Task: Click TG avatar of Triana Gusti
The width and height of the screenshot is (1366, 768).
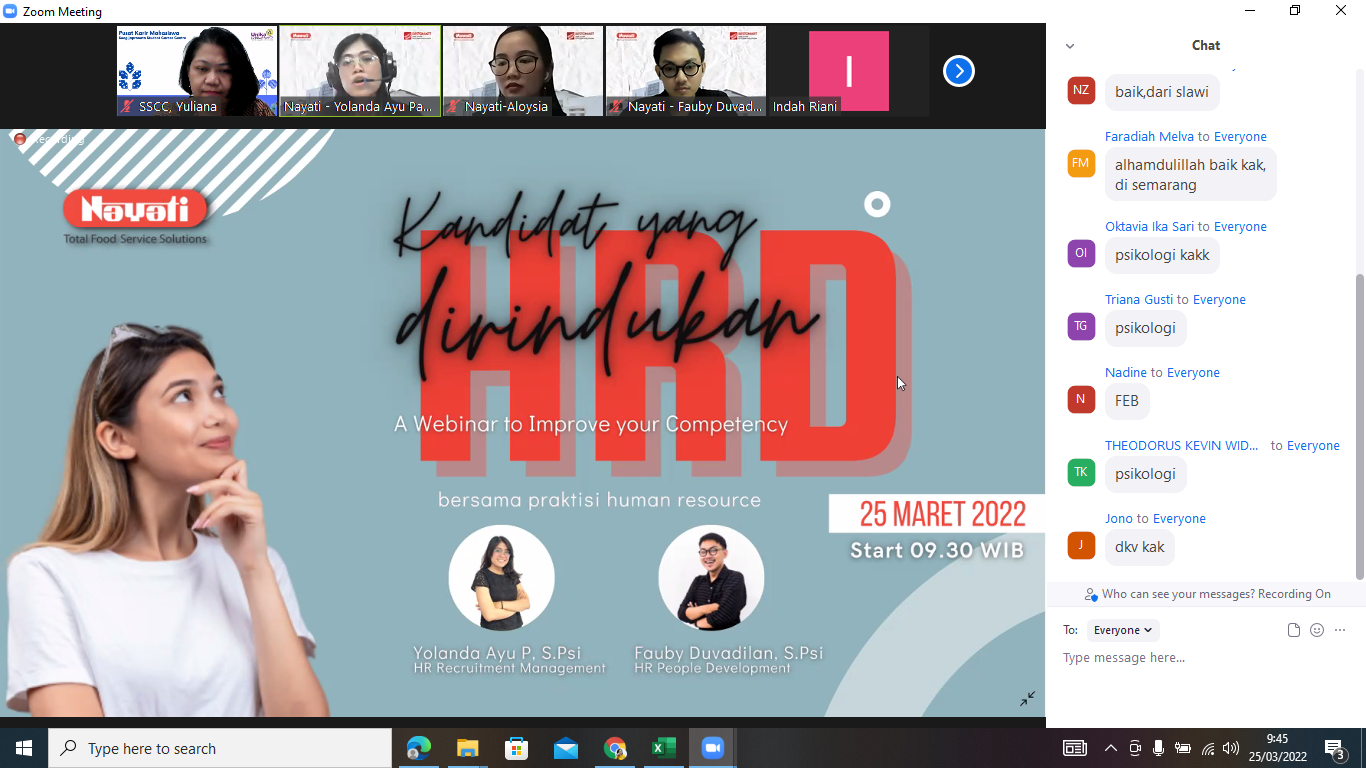Action: [x=1081, y=326]
